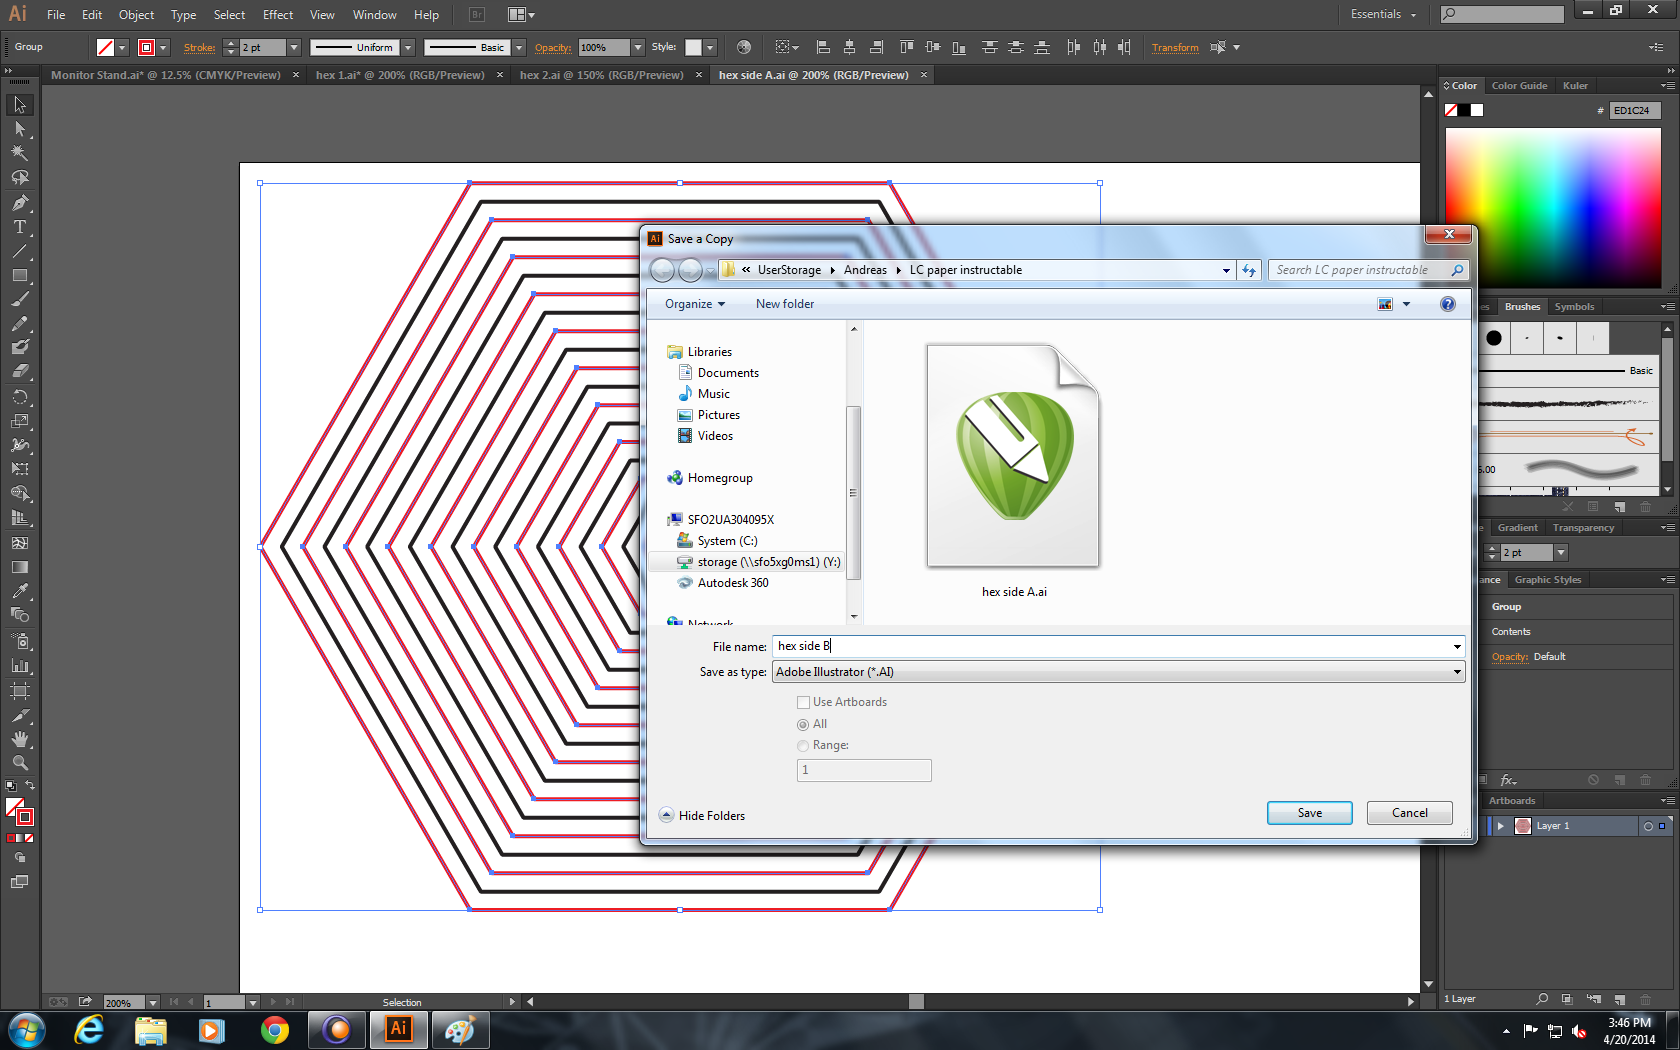Select the Gradient tool
Viewport: 1680px width, 1050px height.
20,567
